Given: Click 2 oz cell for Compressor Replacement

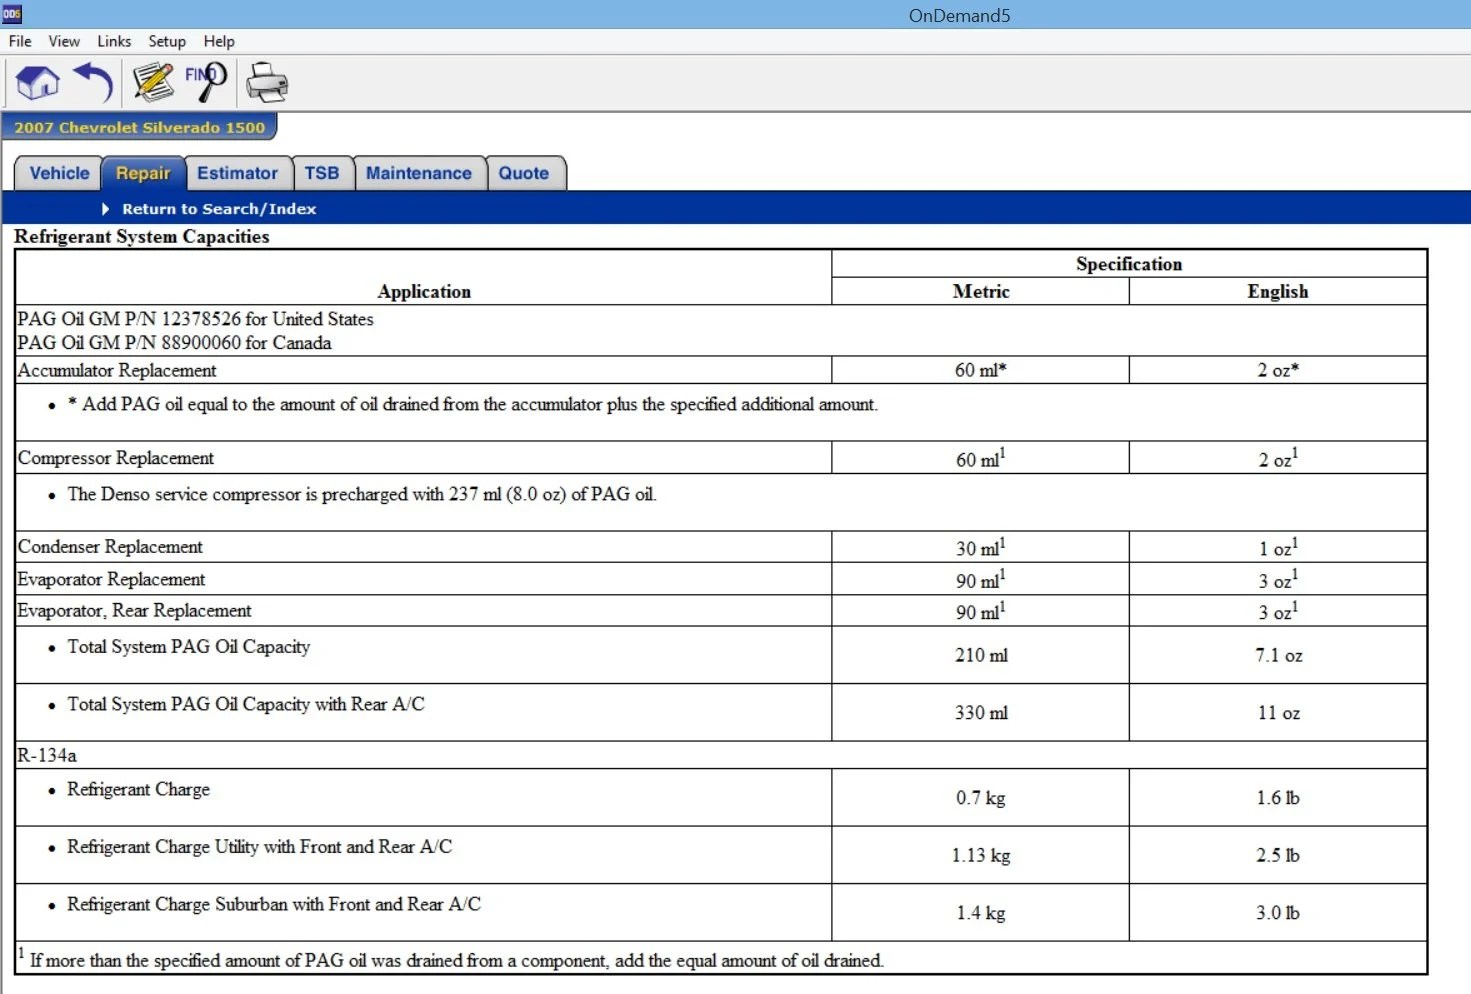Looking at the screenshot, I should (x=1278, y=458).
